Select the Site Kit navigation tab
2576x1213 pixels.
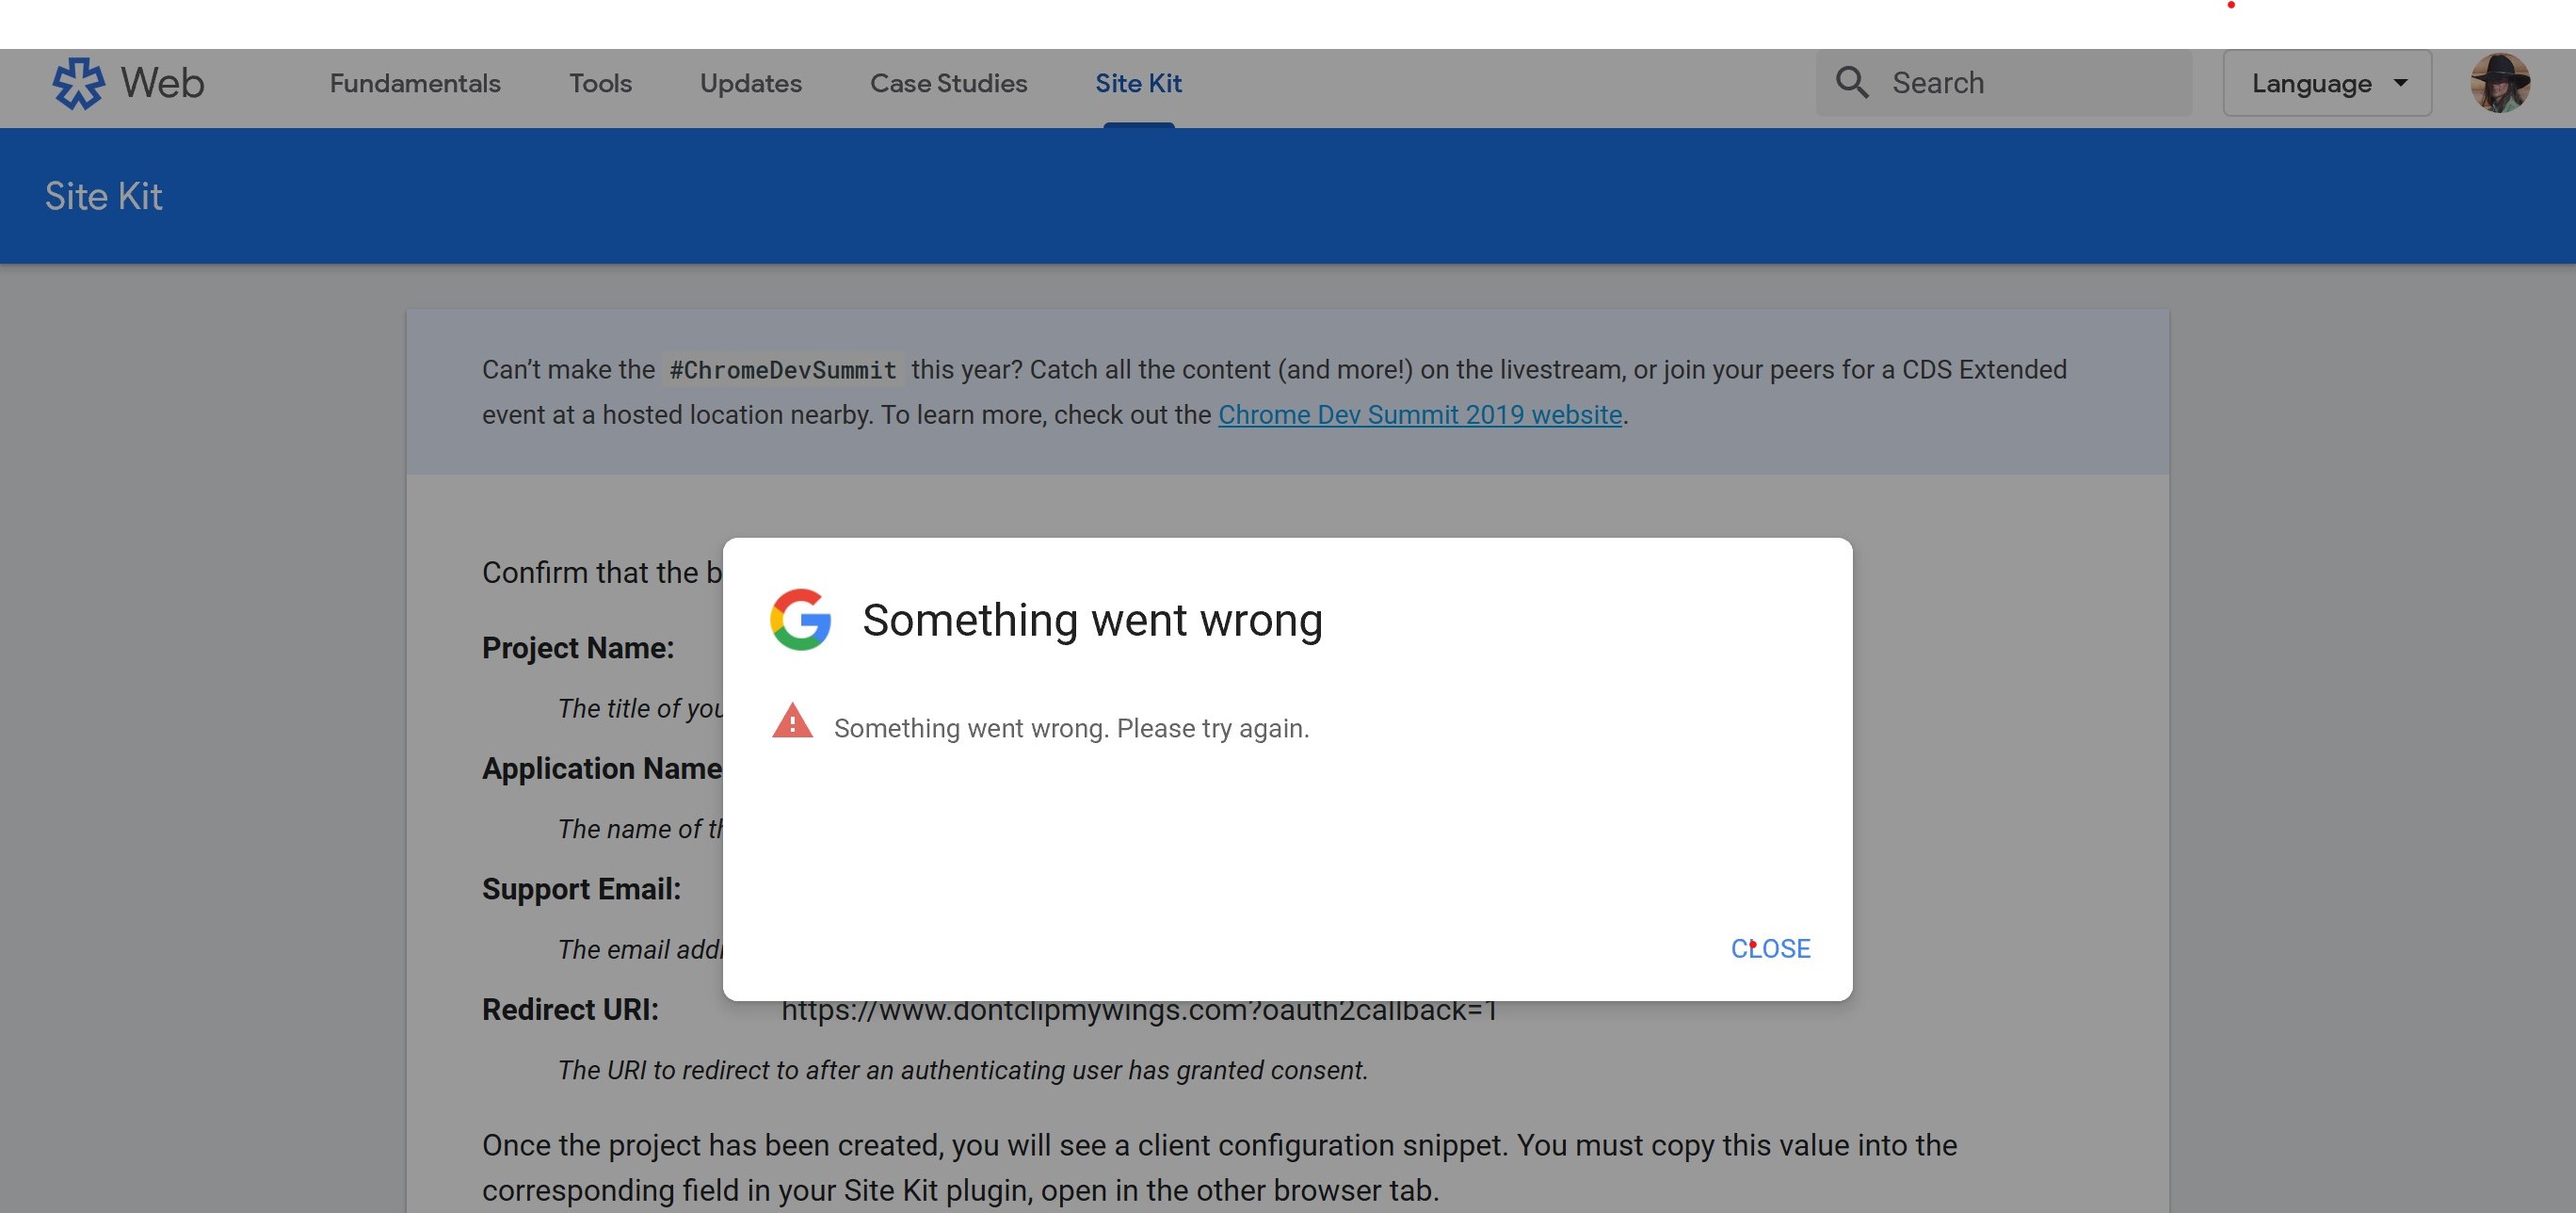(1138, 83)
